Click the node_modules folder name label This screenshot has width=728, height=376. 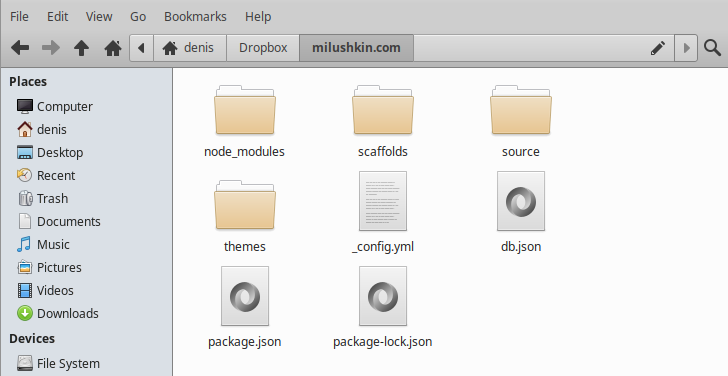point(244,152)
